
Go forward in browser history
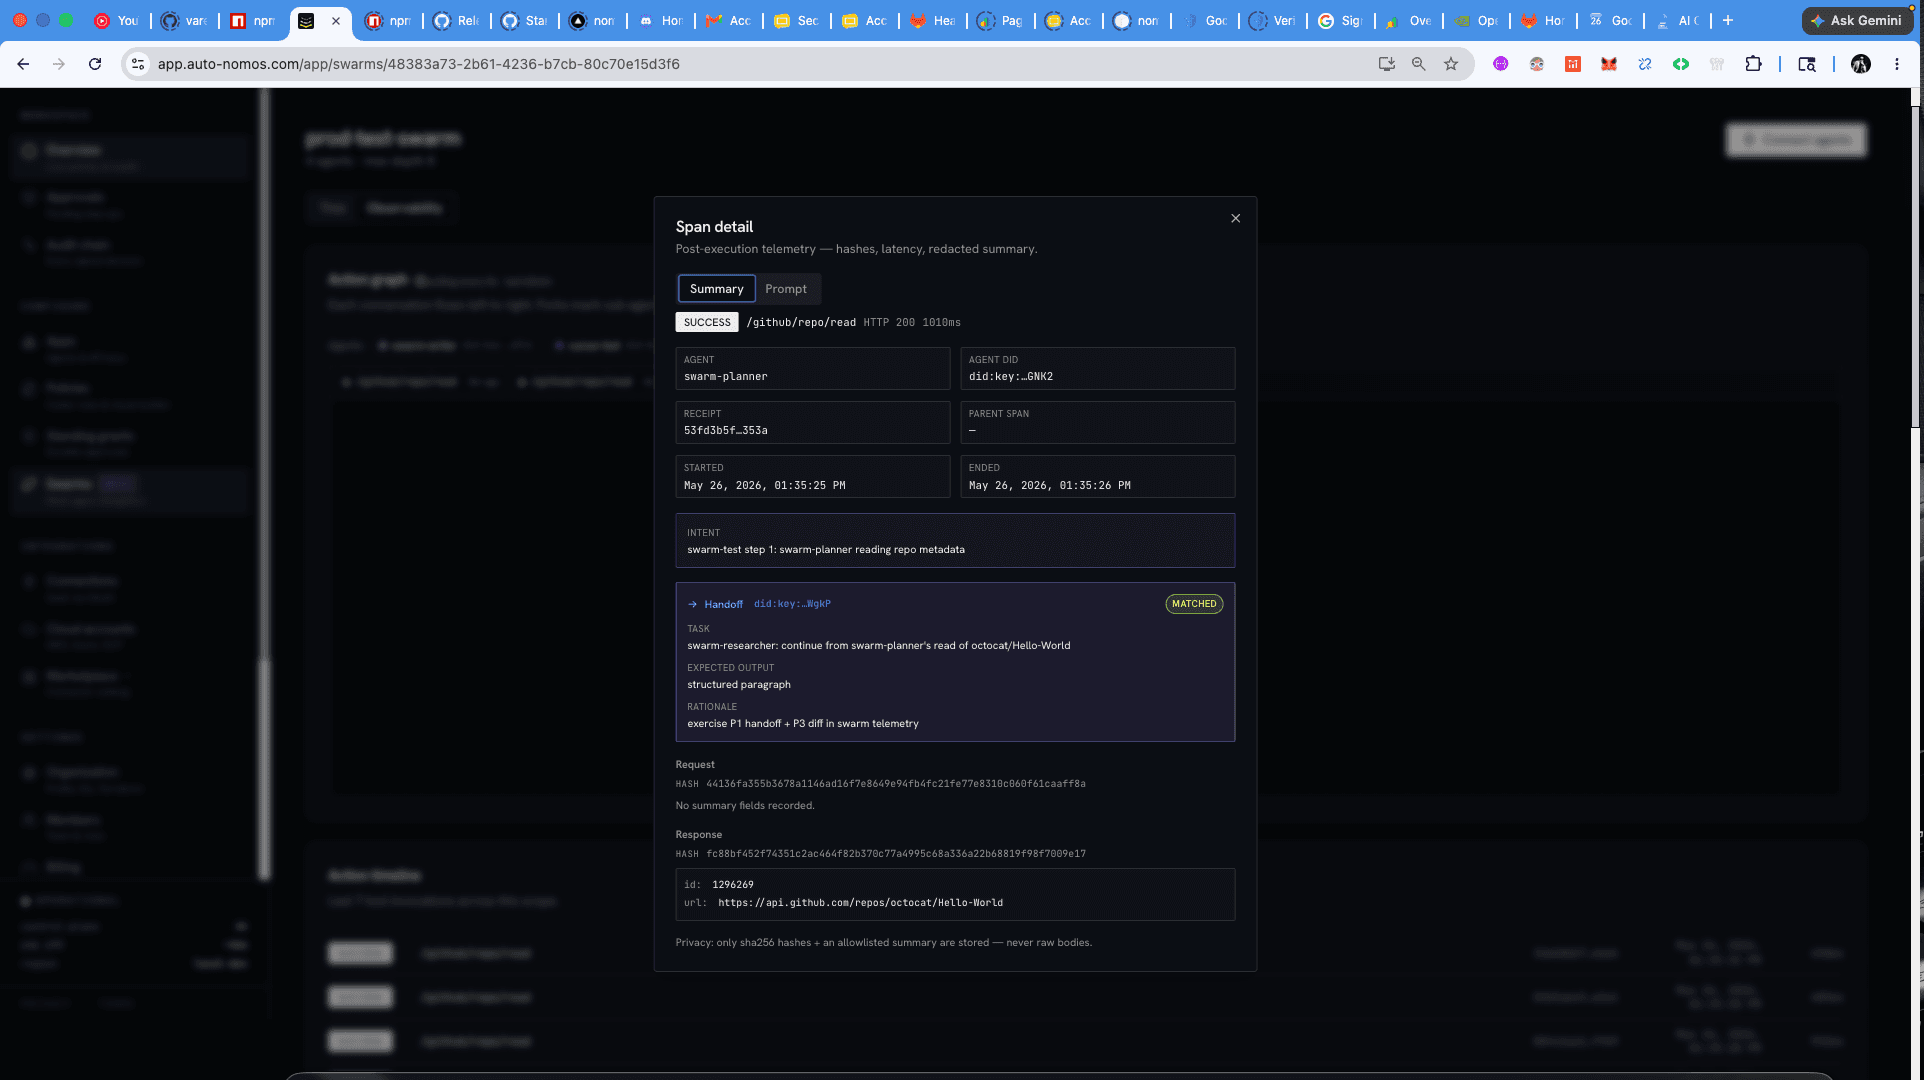click(59, 64)
